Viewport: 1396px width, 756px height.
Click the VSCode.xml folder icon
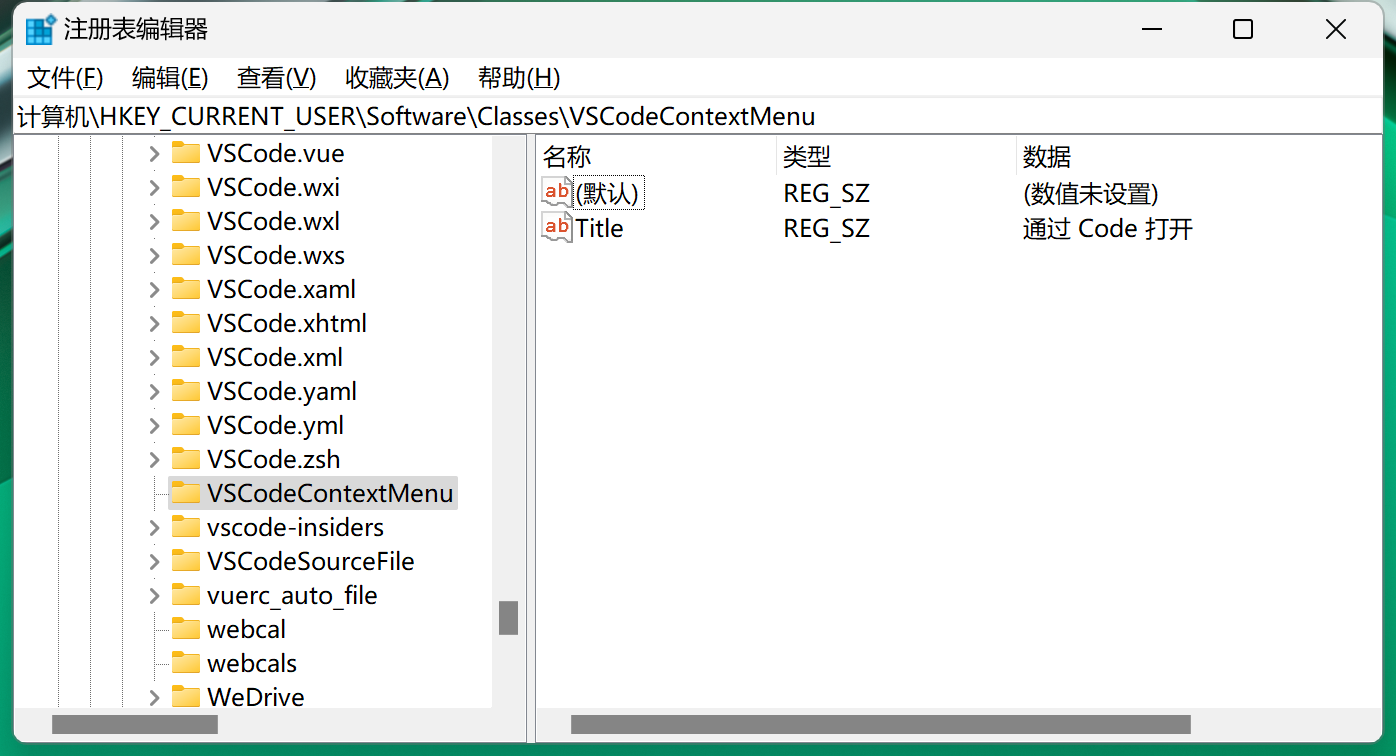(x=186, y=357)
